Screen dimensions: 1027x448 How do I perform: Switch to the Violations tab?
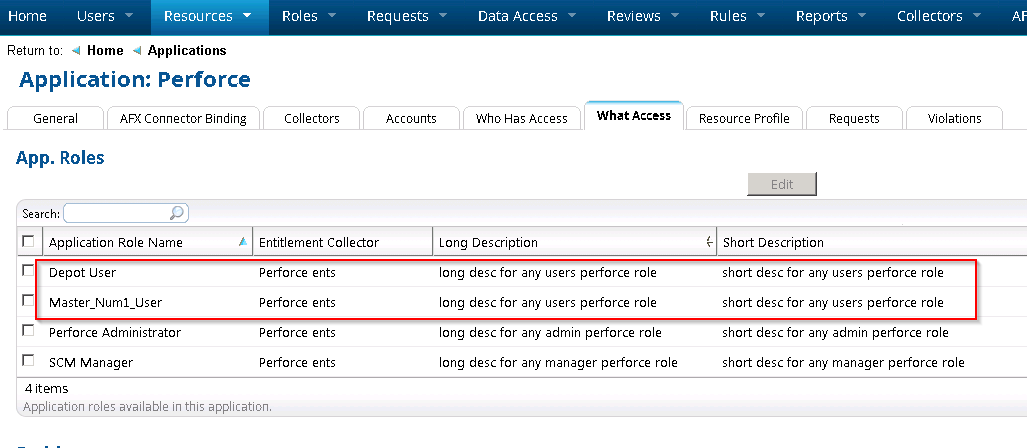(x=954, y=119)
